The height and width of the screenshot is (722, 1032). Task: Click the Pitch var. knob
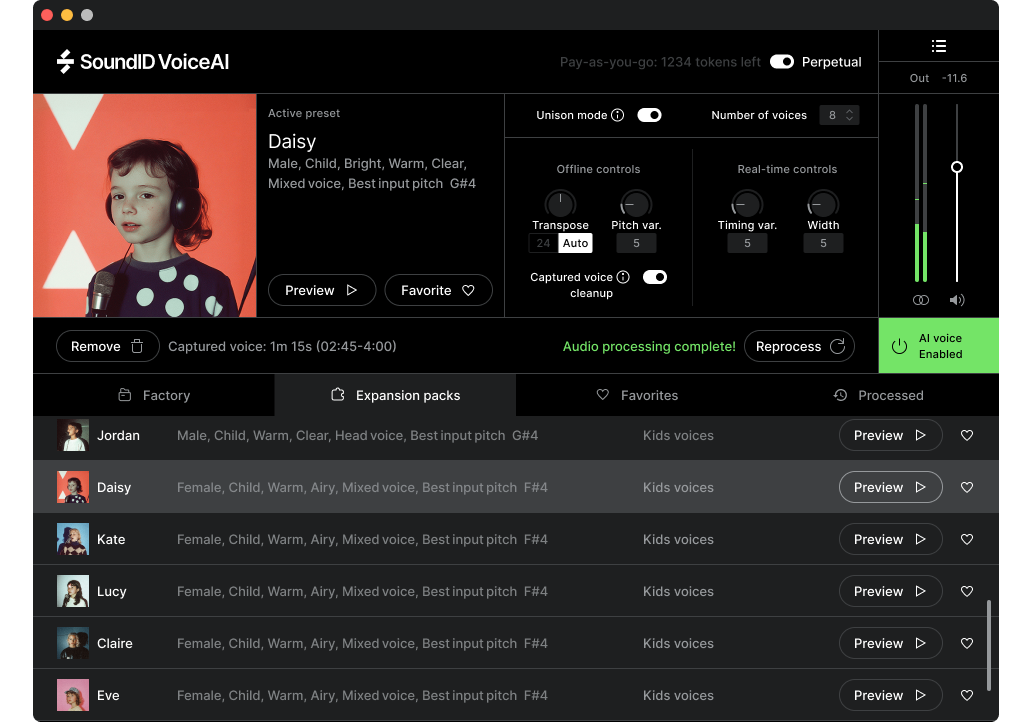[636, 203]
